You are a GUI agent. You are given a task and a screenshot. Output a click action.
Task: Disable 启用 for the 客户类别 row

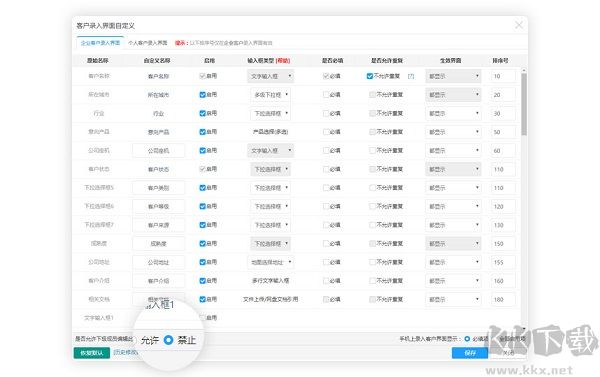203,188
